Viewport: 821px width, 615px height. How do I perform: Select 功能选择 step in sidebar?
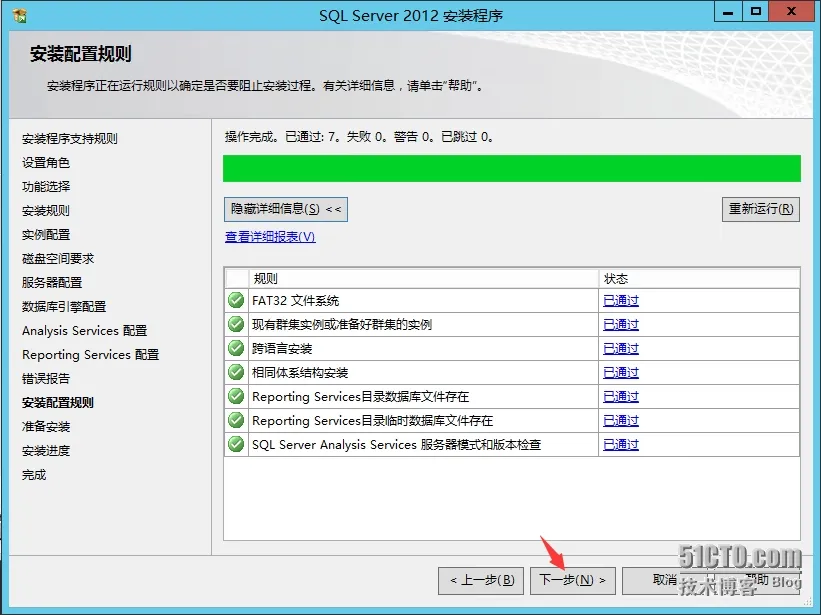[x=46, y=187]
